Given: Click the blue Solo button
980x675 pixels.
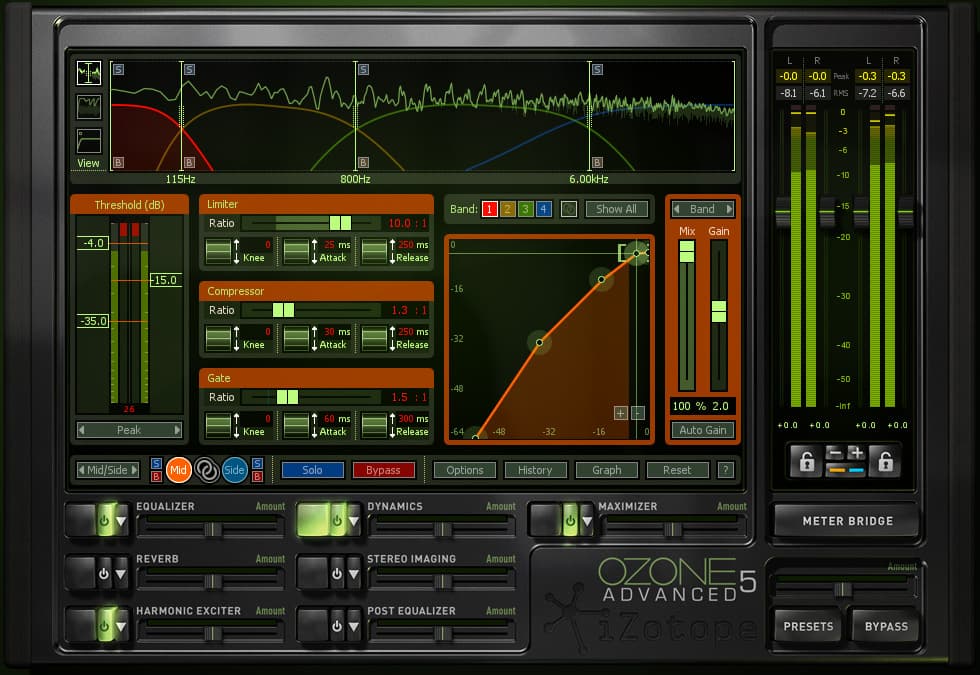Looking at the screenshot, I should pos(312,470).
